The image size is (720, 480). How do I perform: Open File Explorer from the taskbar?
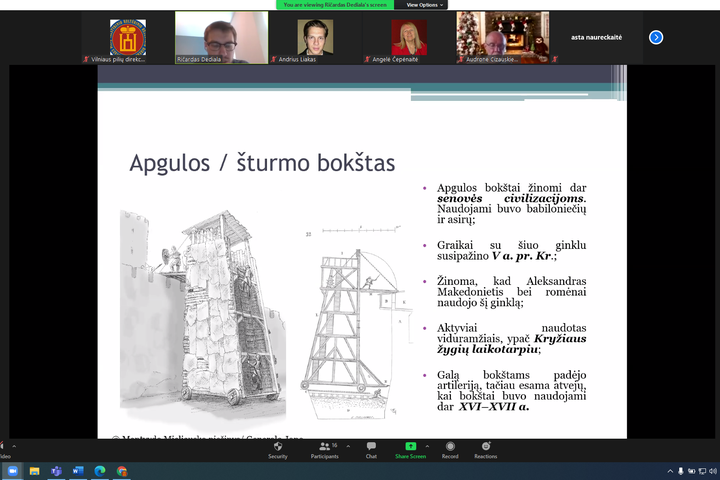point(34,471)
